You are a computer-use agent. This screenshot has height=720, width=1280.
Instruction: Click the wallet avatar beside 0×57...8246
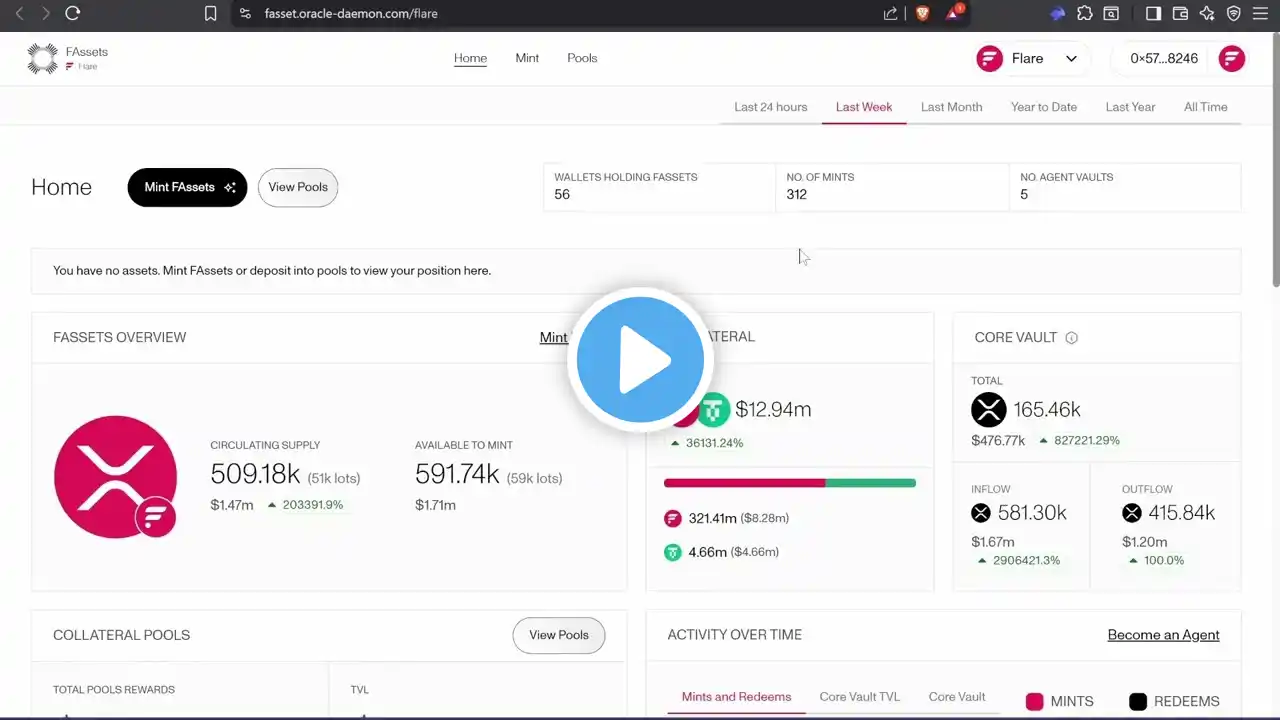tap(1231, 58)
